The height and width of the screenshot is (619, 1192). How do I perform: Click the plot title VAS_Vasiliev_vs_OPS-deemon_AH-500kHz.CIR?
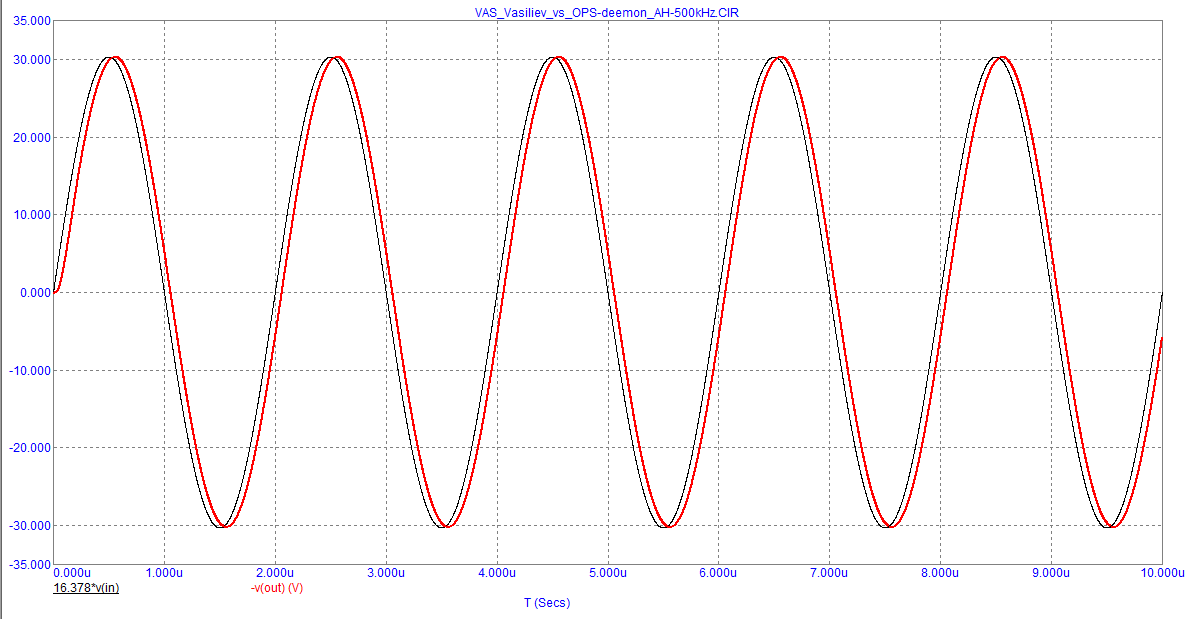[x=607, y=13]
